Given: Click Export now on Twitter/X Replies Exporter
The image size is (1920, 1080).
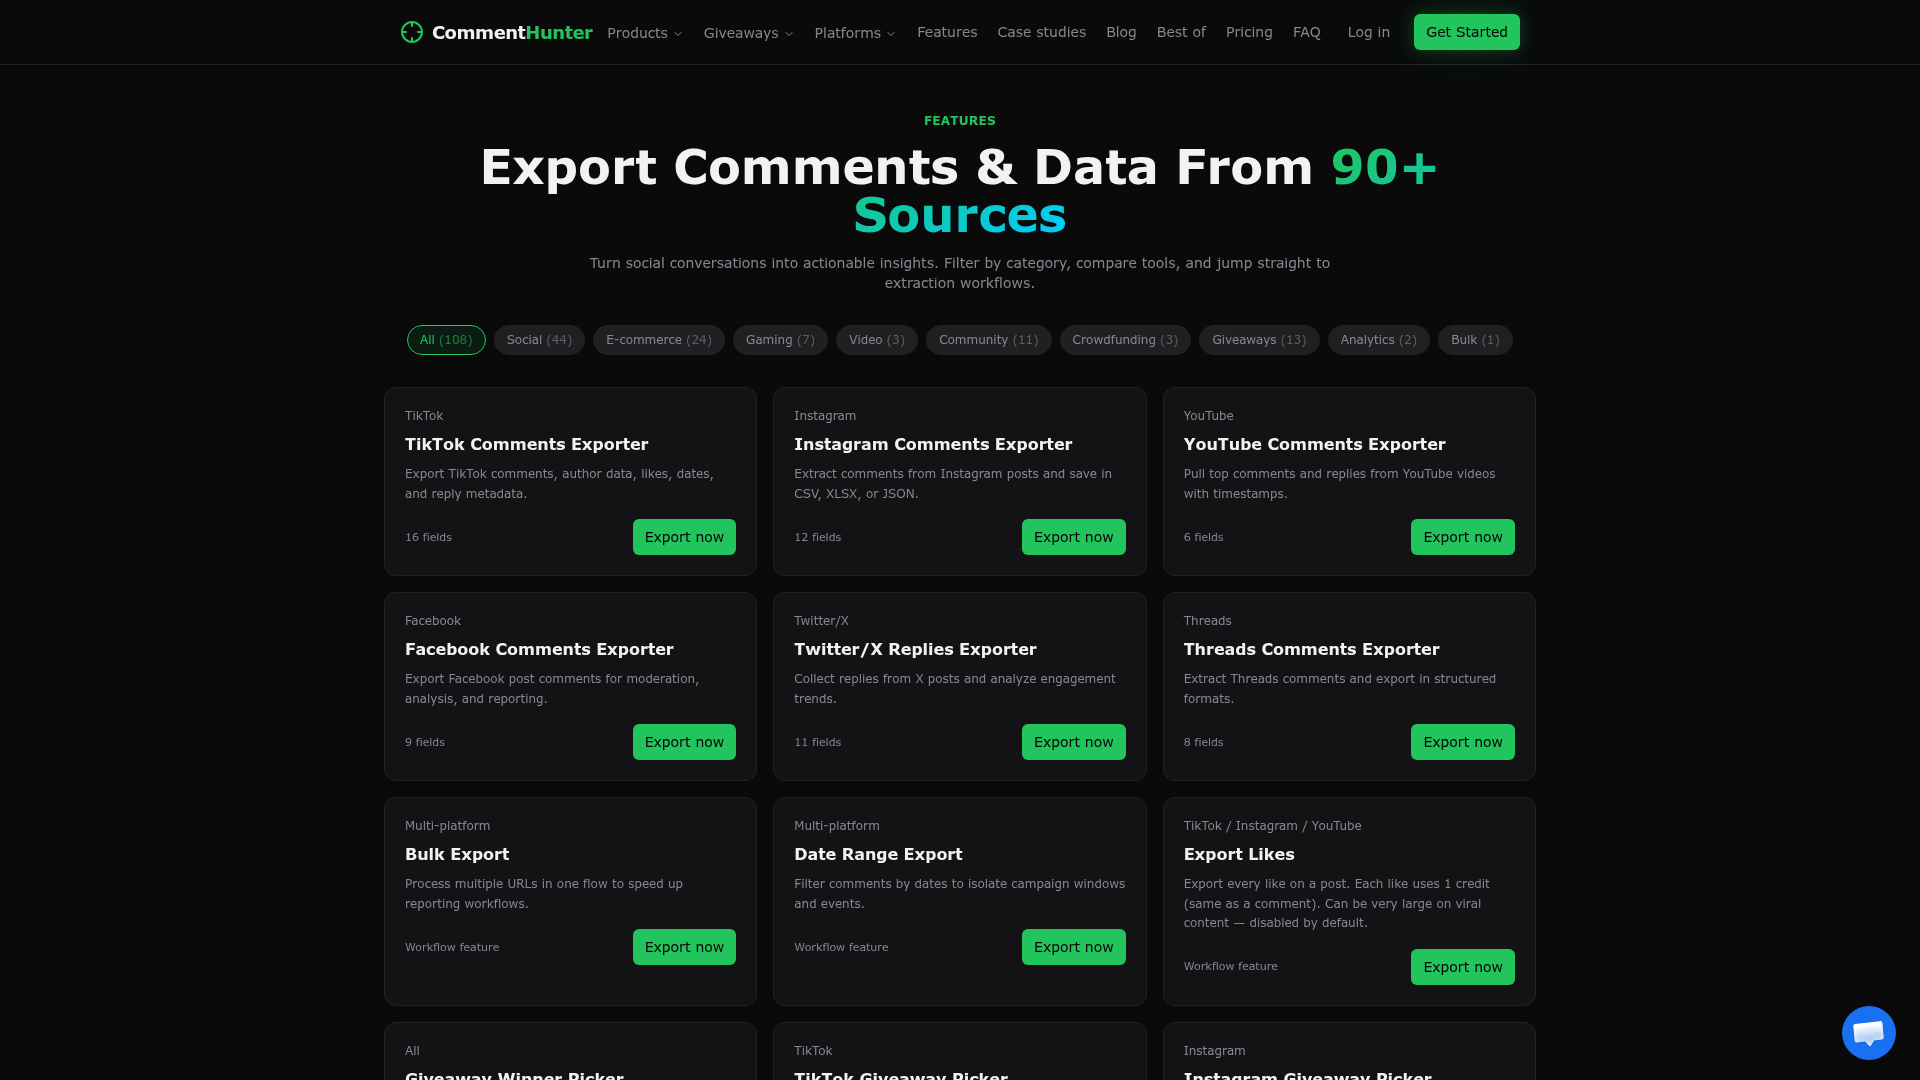Looking at the screenshot, I should (x=1073, y=742).
